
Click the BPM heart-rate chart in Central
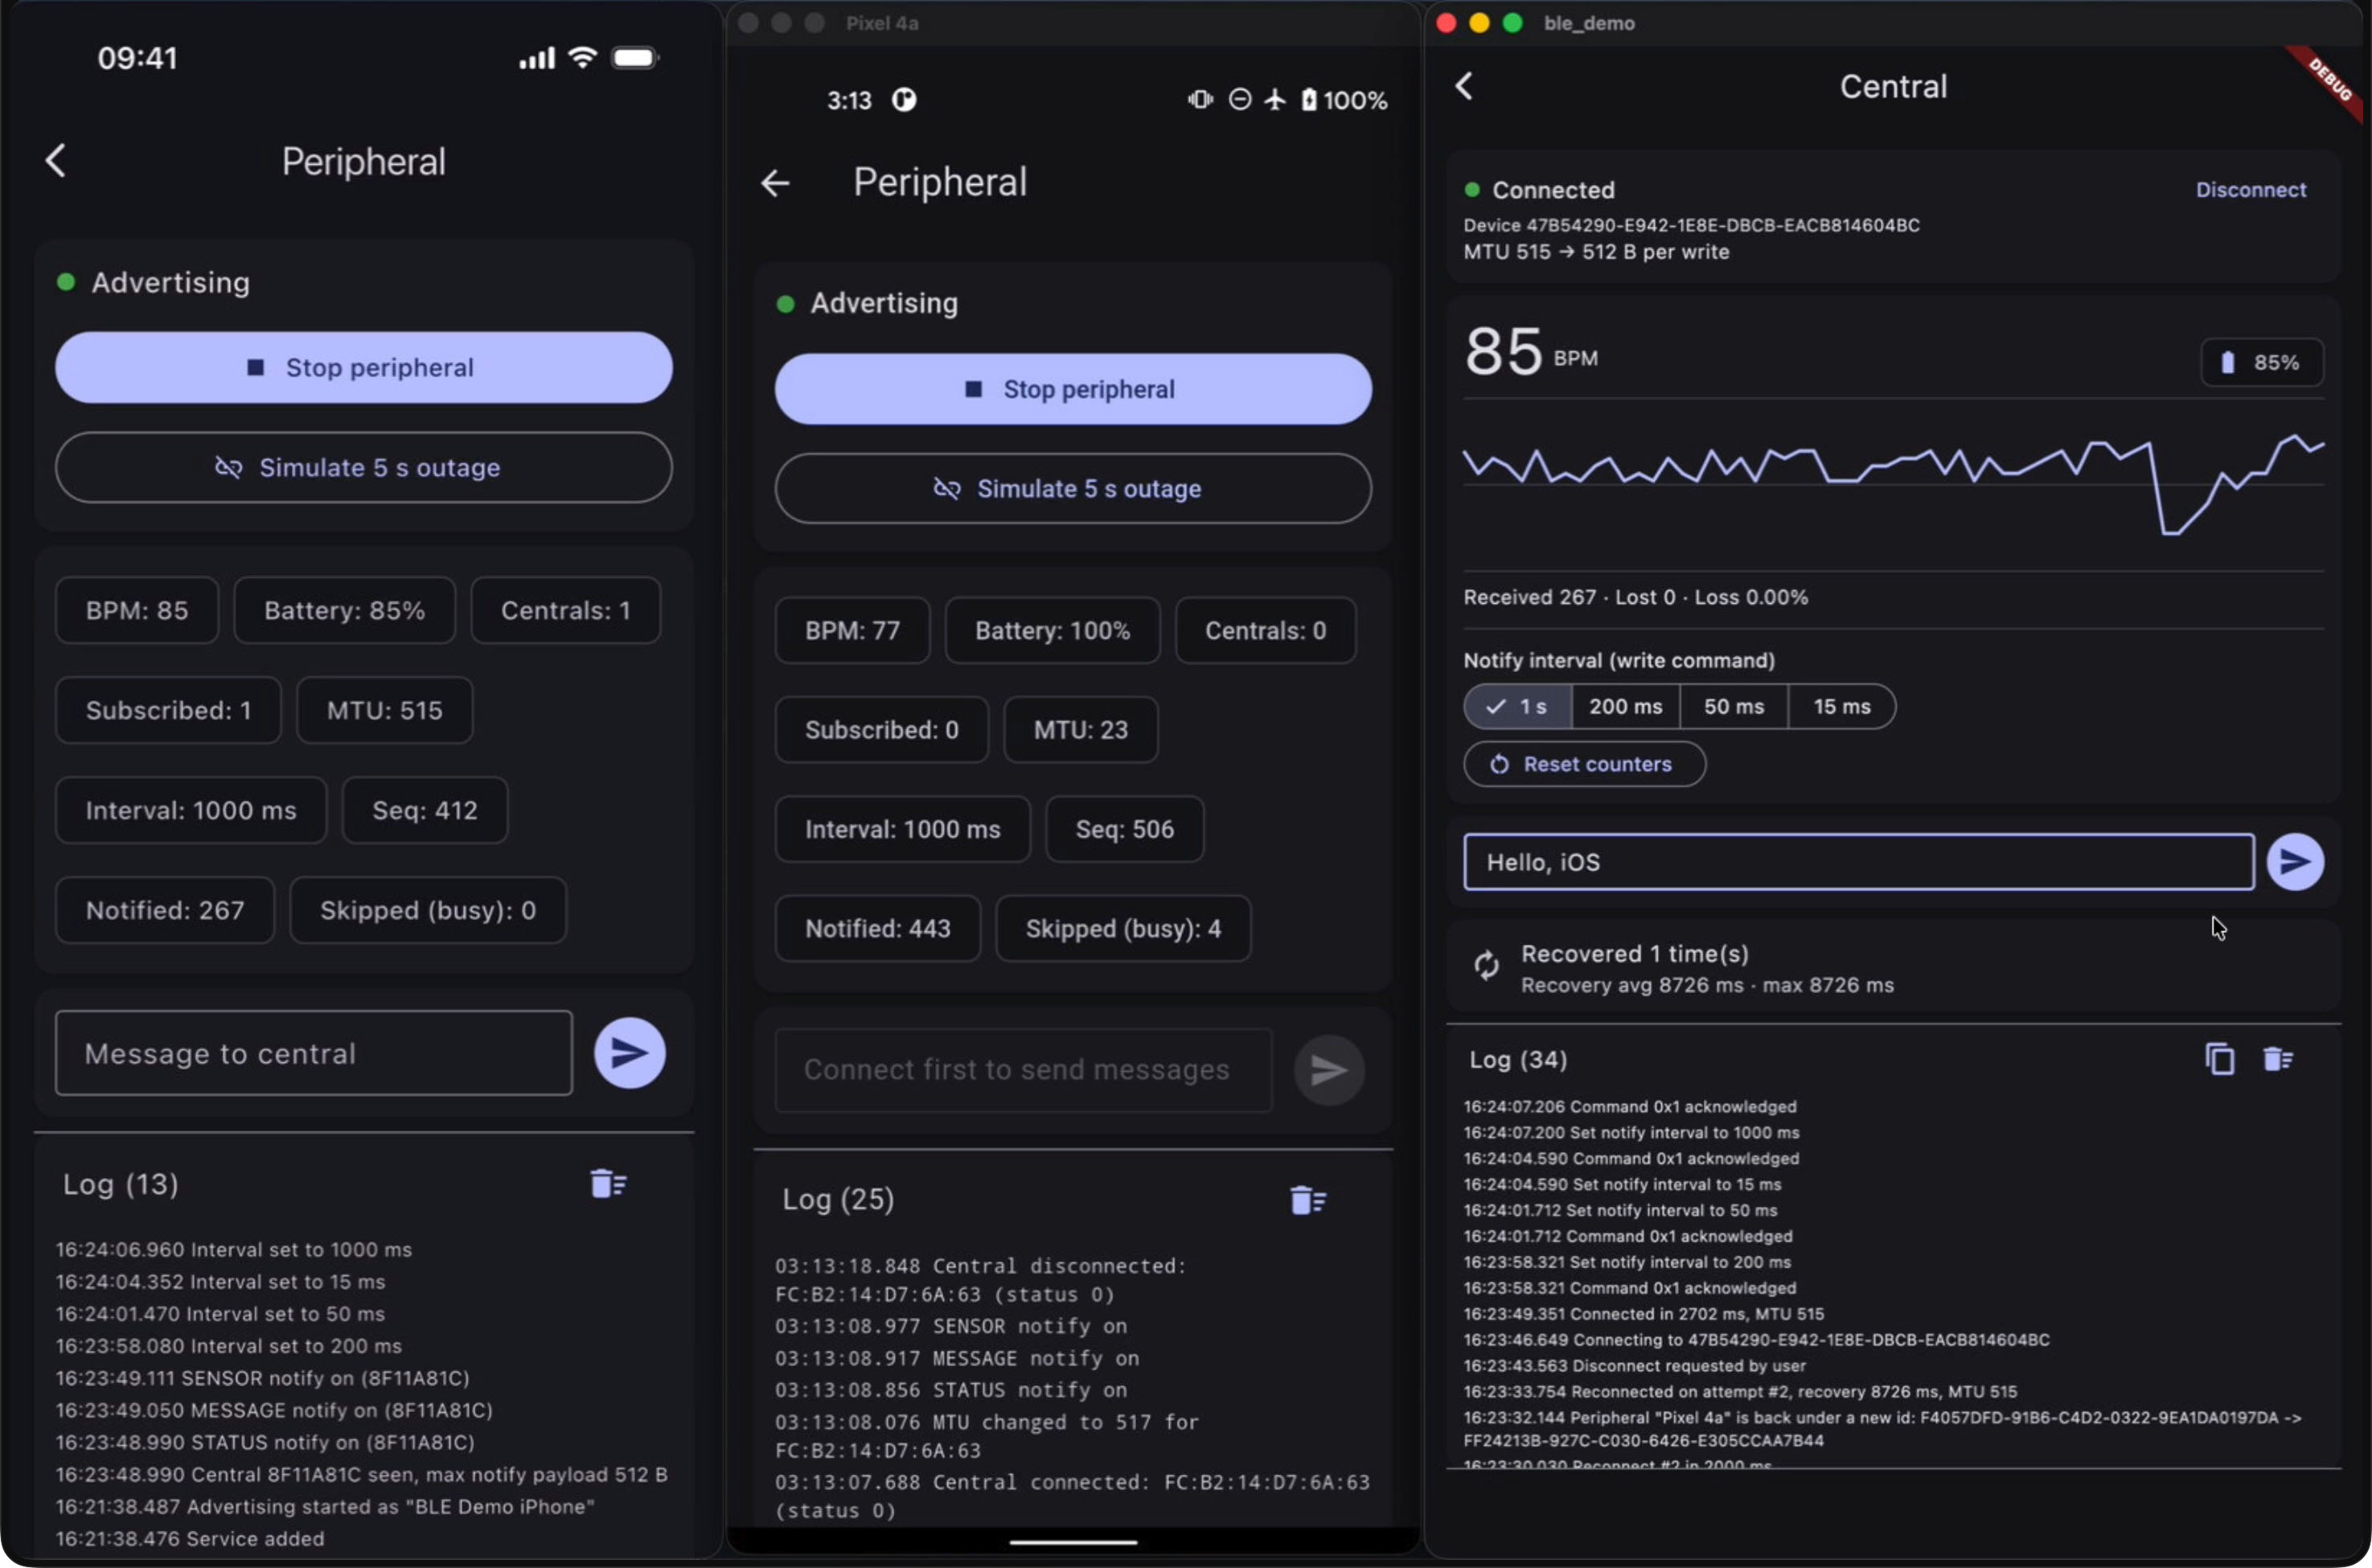click(1893, 486)
